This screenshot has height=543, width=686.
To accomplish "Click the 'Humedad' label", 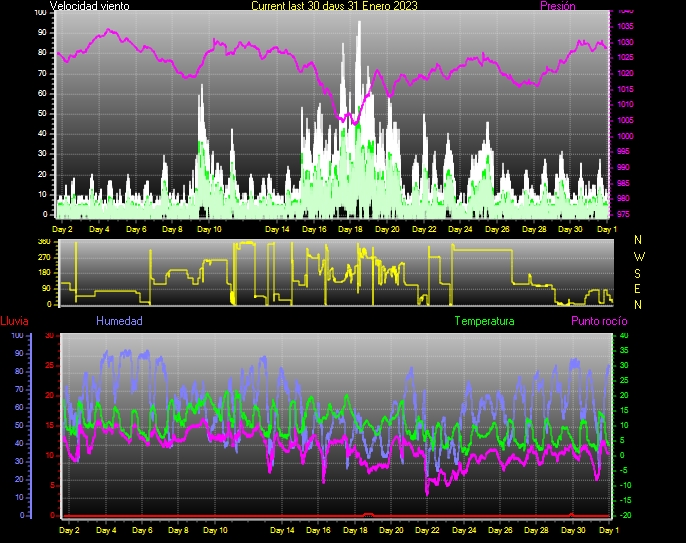I will (x=119, y=321).
